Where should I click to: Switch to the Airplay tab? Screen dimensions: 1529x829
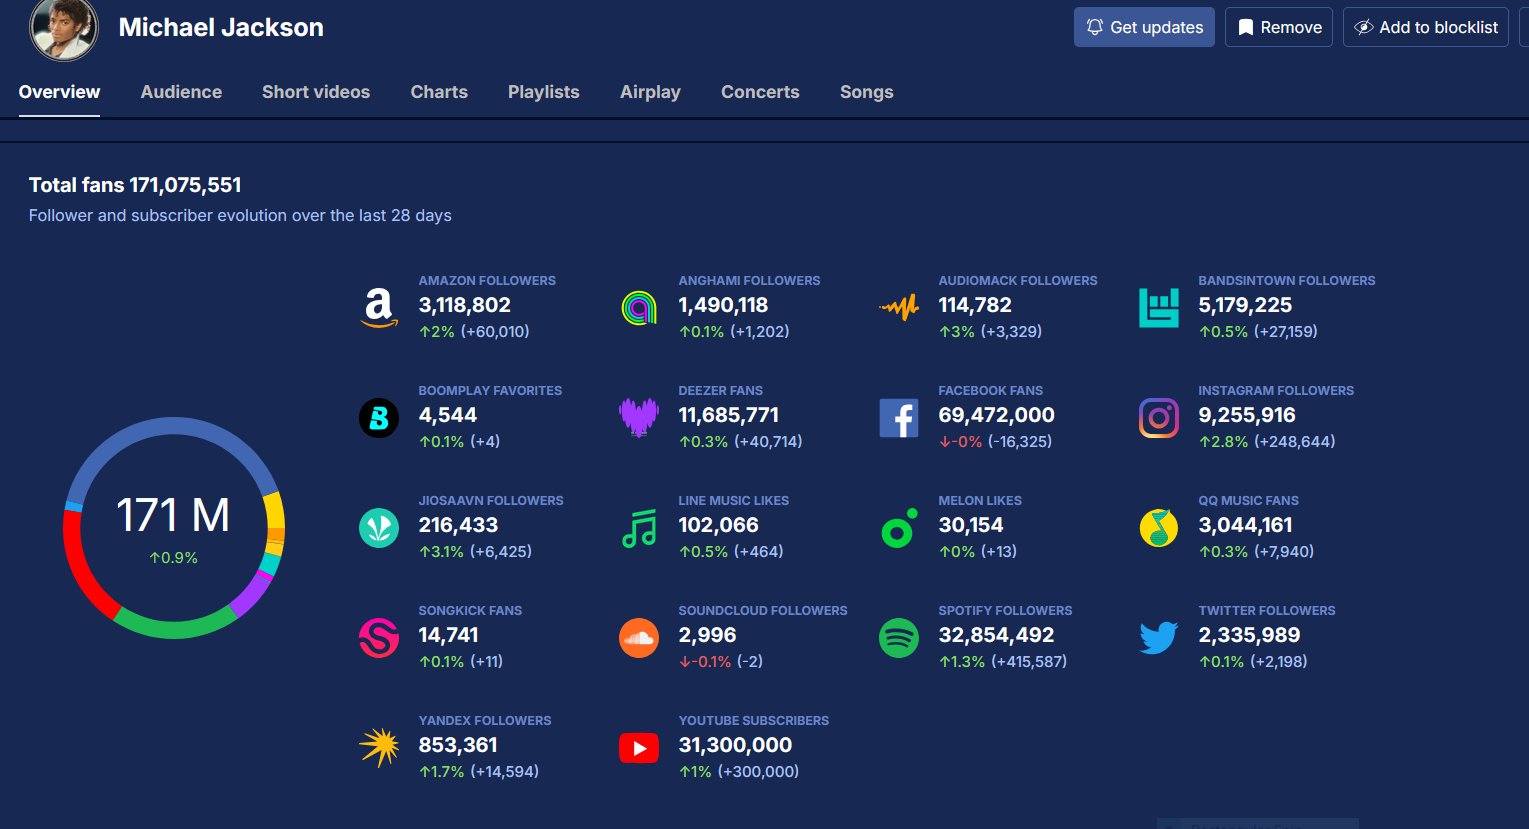click(x=650, y=92)
